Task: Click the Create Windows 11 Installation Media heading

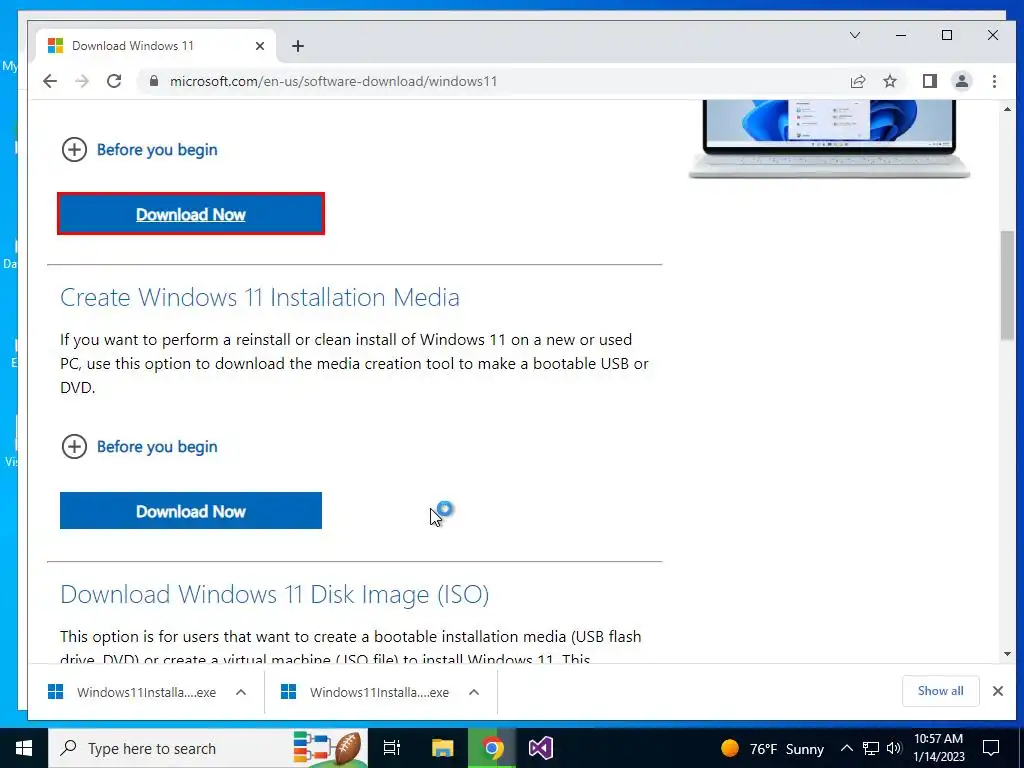Action: tap(260, 298)
